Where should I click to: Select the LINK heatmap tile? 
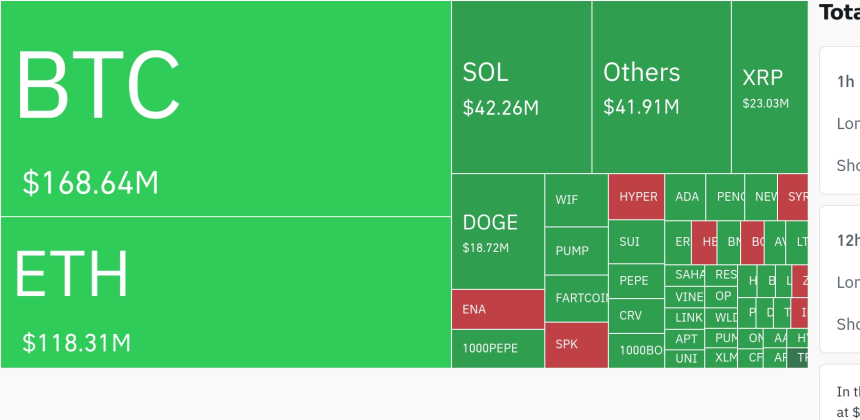687,318
